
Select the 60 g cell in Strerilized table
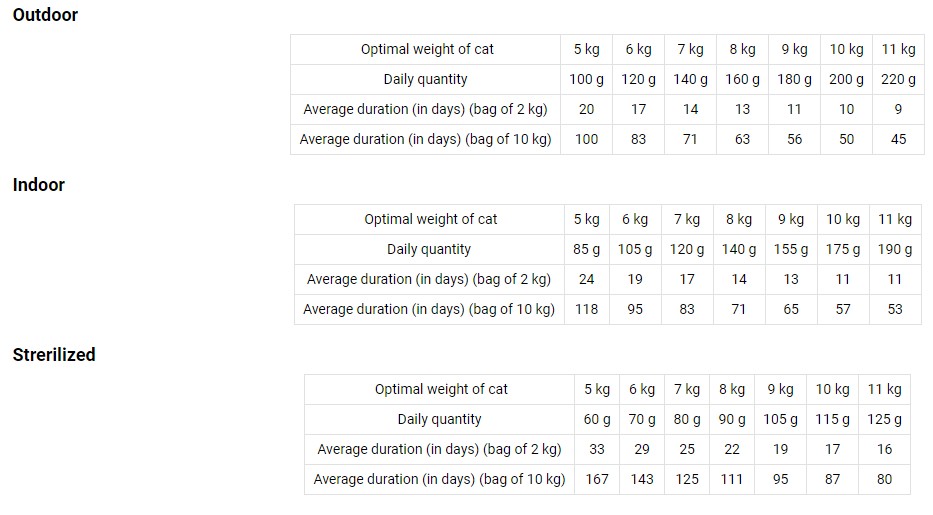pyautogui.click(x=597, y=419)
